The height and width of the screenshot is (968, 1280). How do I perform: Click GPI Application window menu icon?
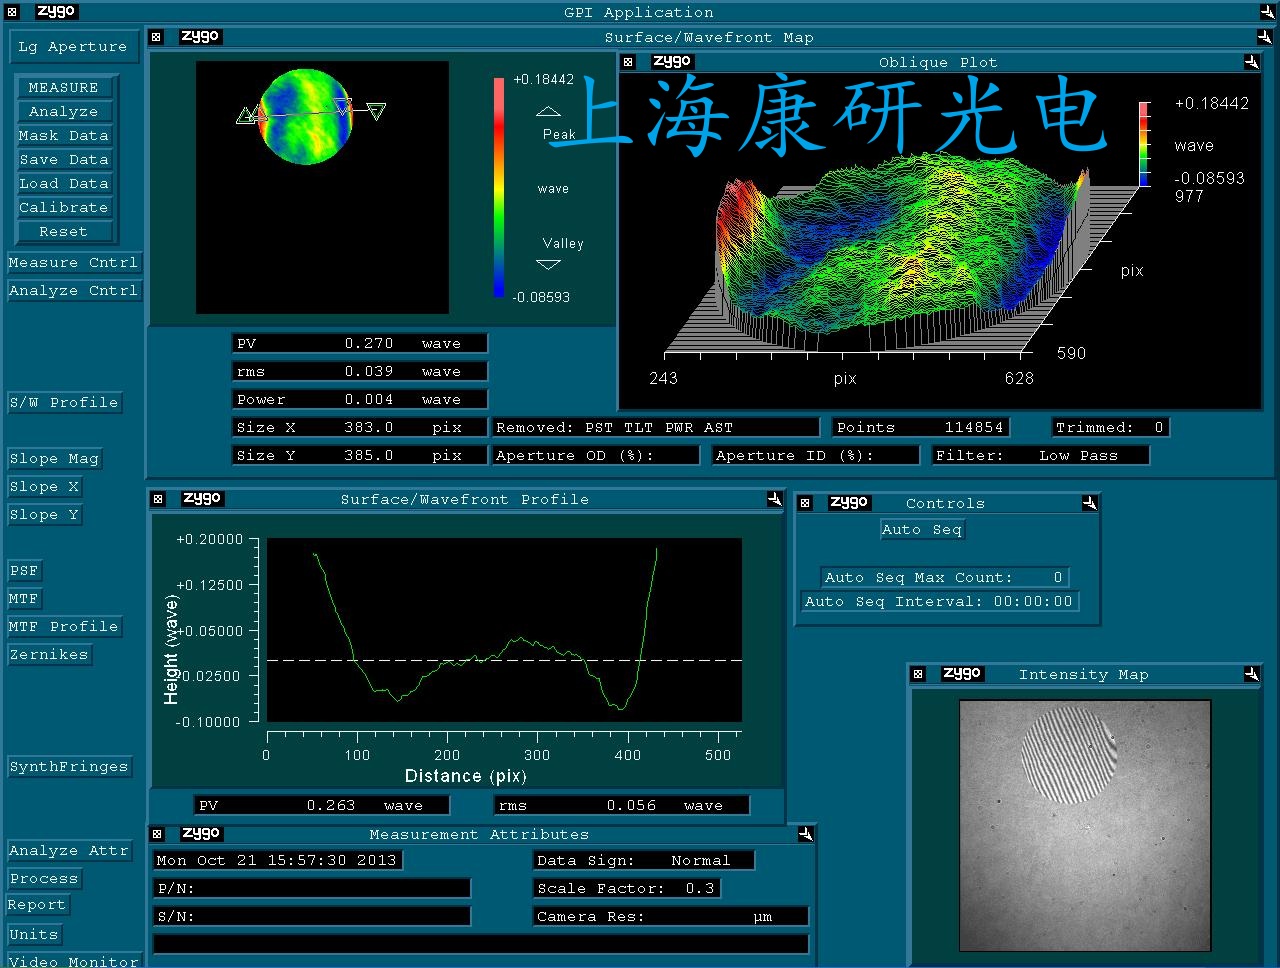coord(12,12)
